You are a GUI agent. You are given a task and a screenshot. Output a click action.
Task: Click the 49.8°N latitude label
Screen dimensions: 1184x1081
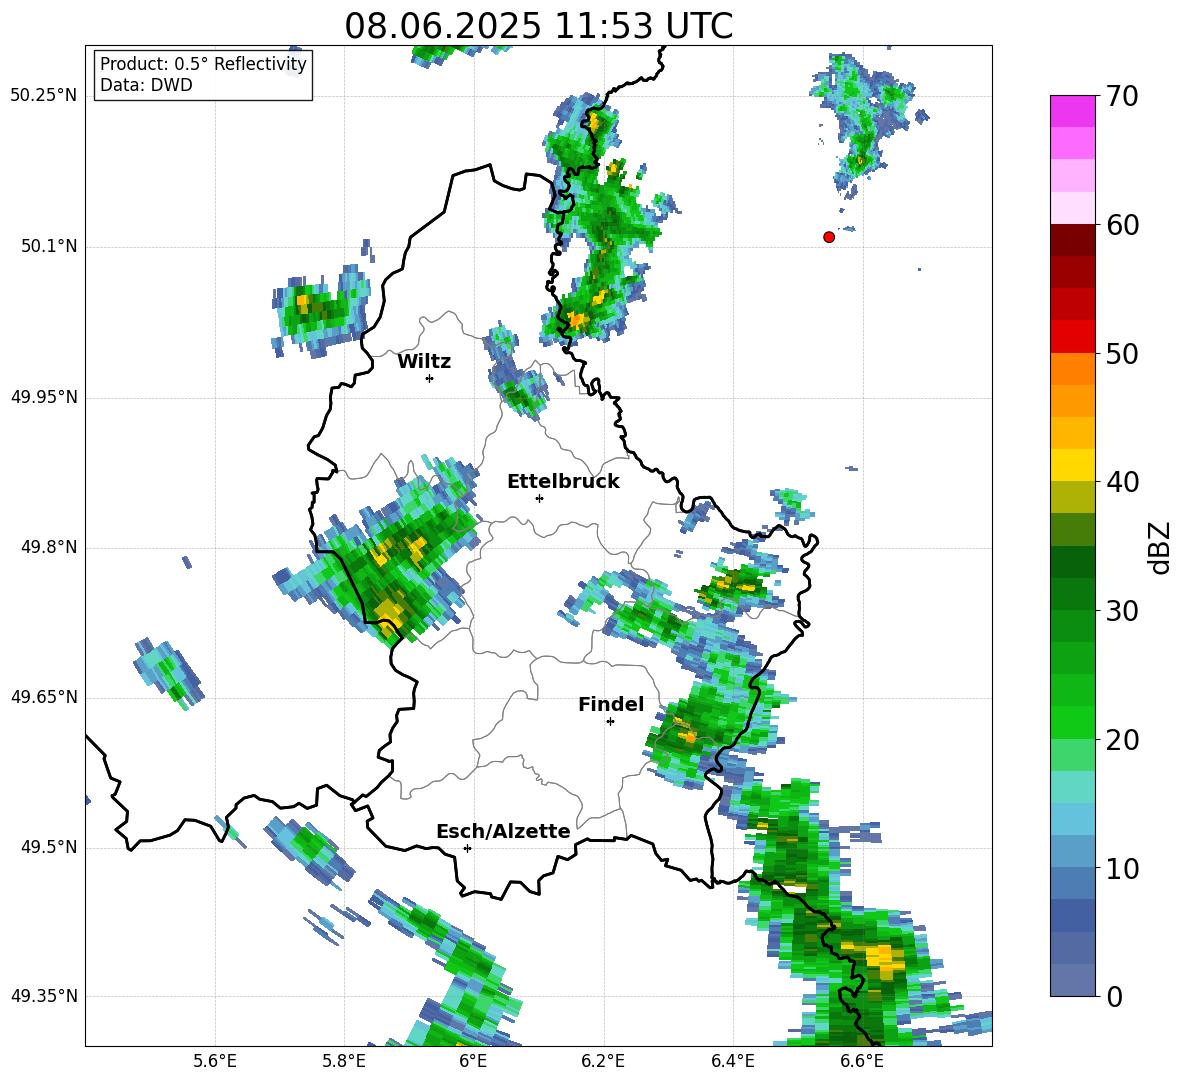tap(49, 547)
